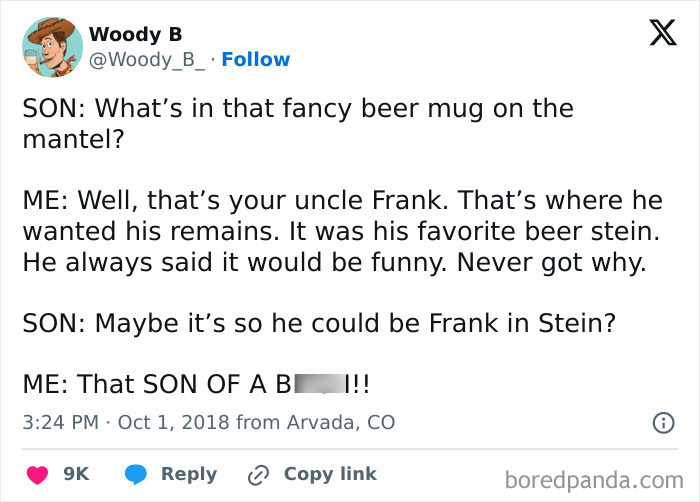The height and width of the screenshot is (502, 700).
Task: Click the Copy link text
Action: (x=330, y=474)
